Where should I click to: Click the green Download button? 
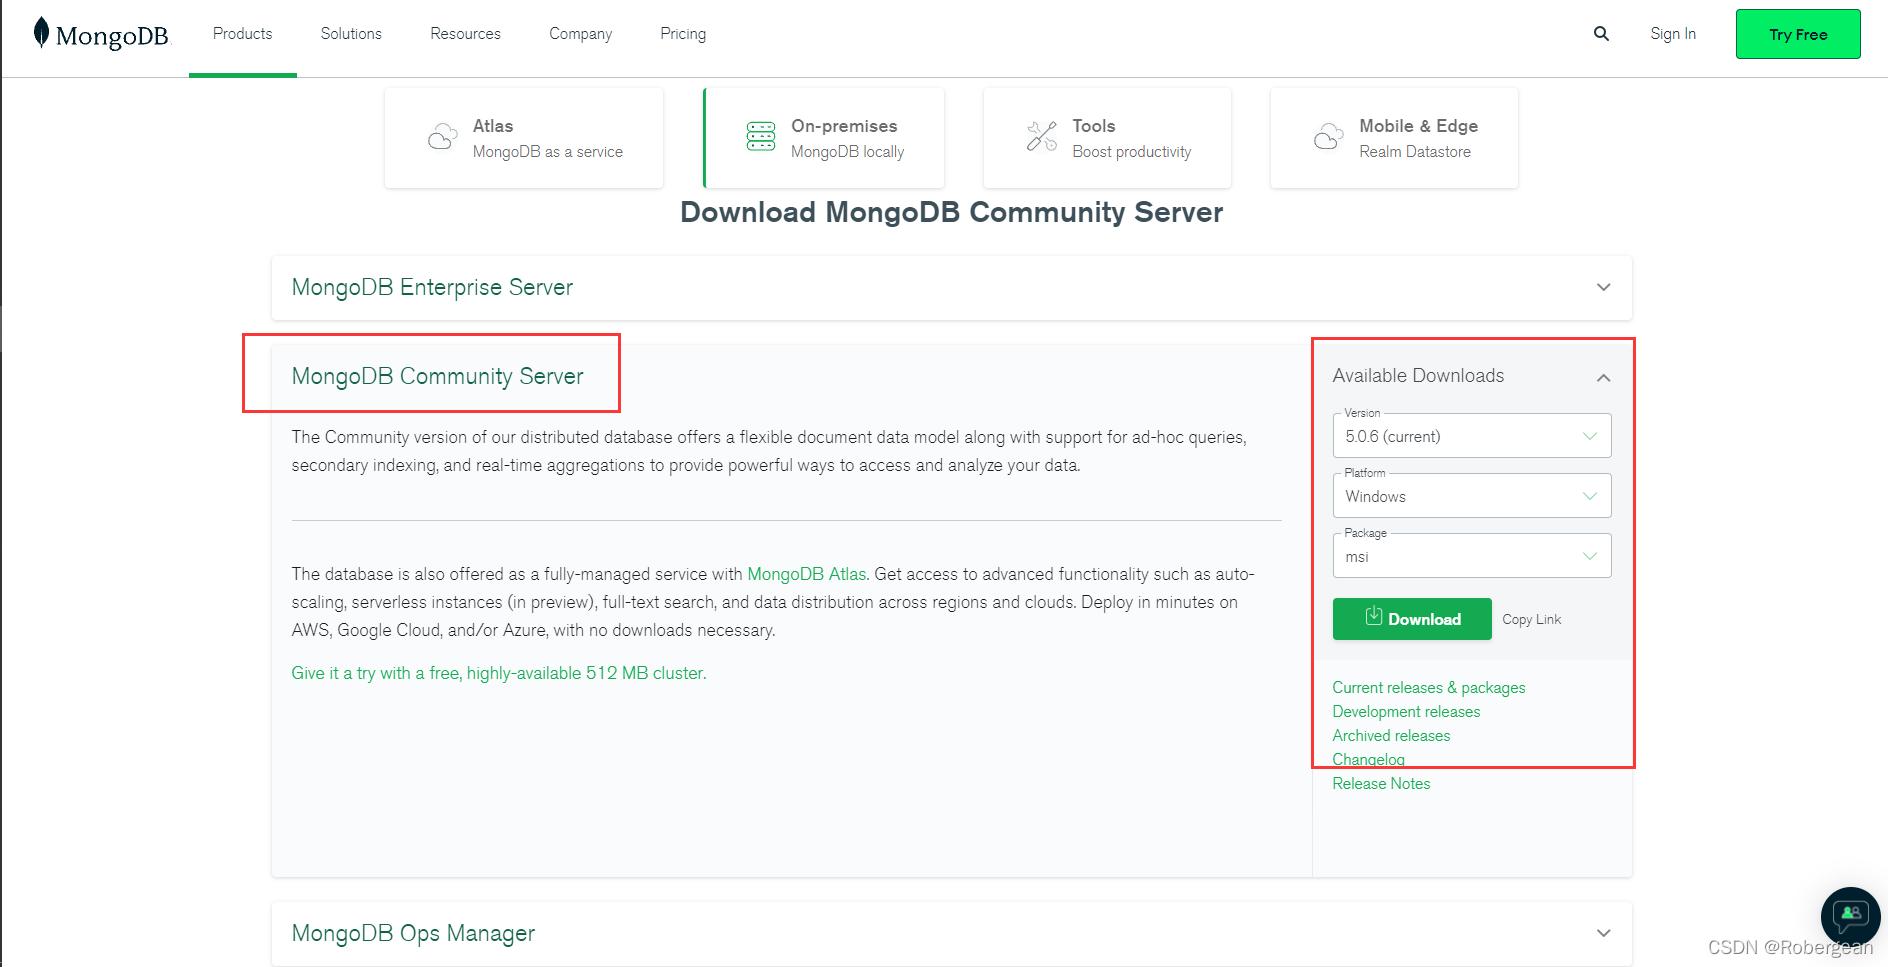[x=1411, y=619]
